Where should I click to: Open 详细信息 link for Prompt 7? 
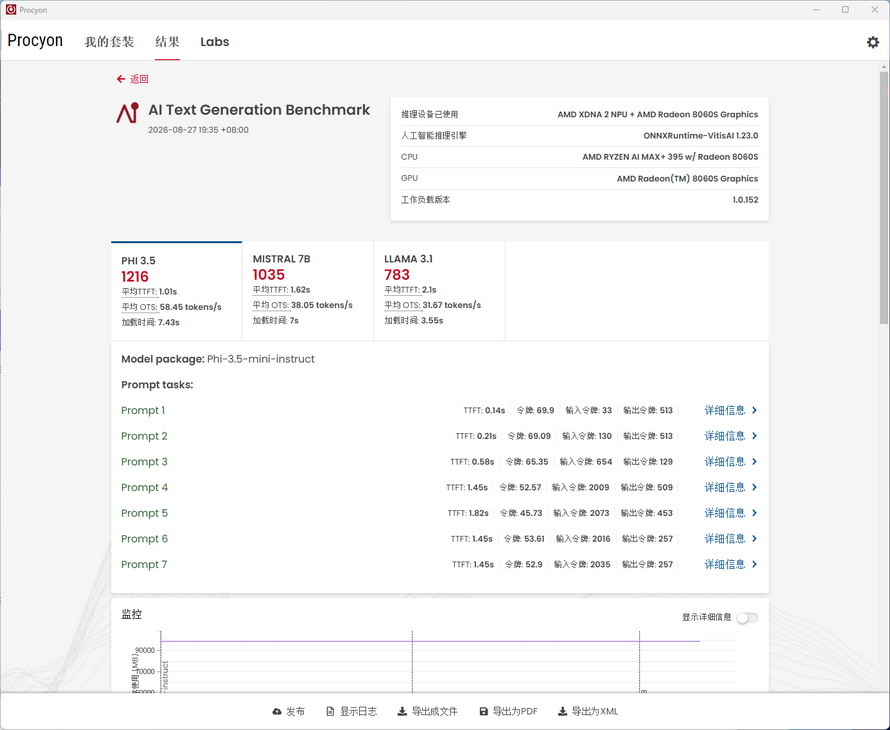pos(724,564)
